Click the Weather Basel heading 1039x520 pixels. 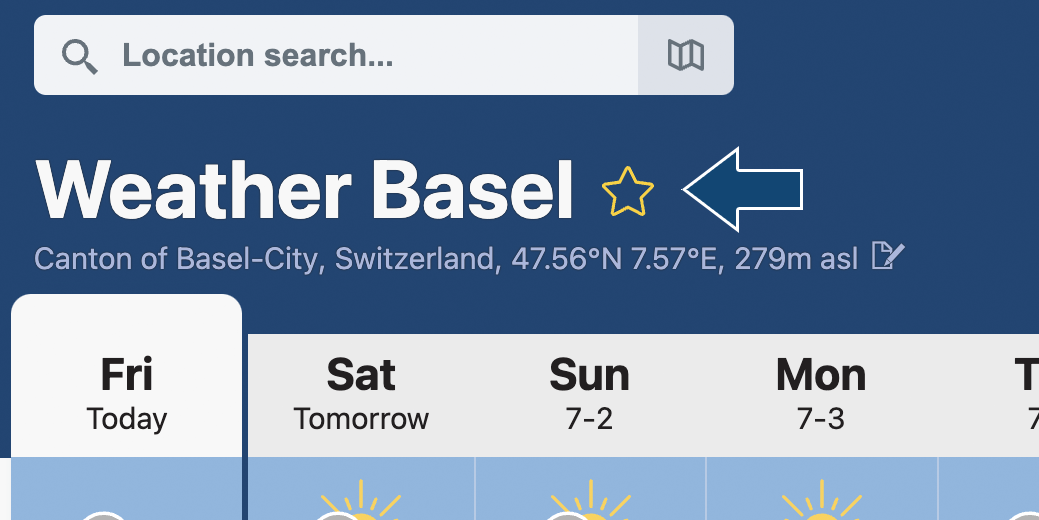coord(304,191)
